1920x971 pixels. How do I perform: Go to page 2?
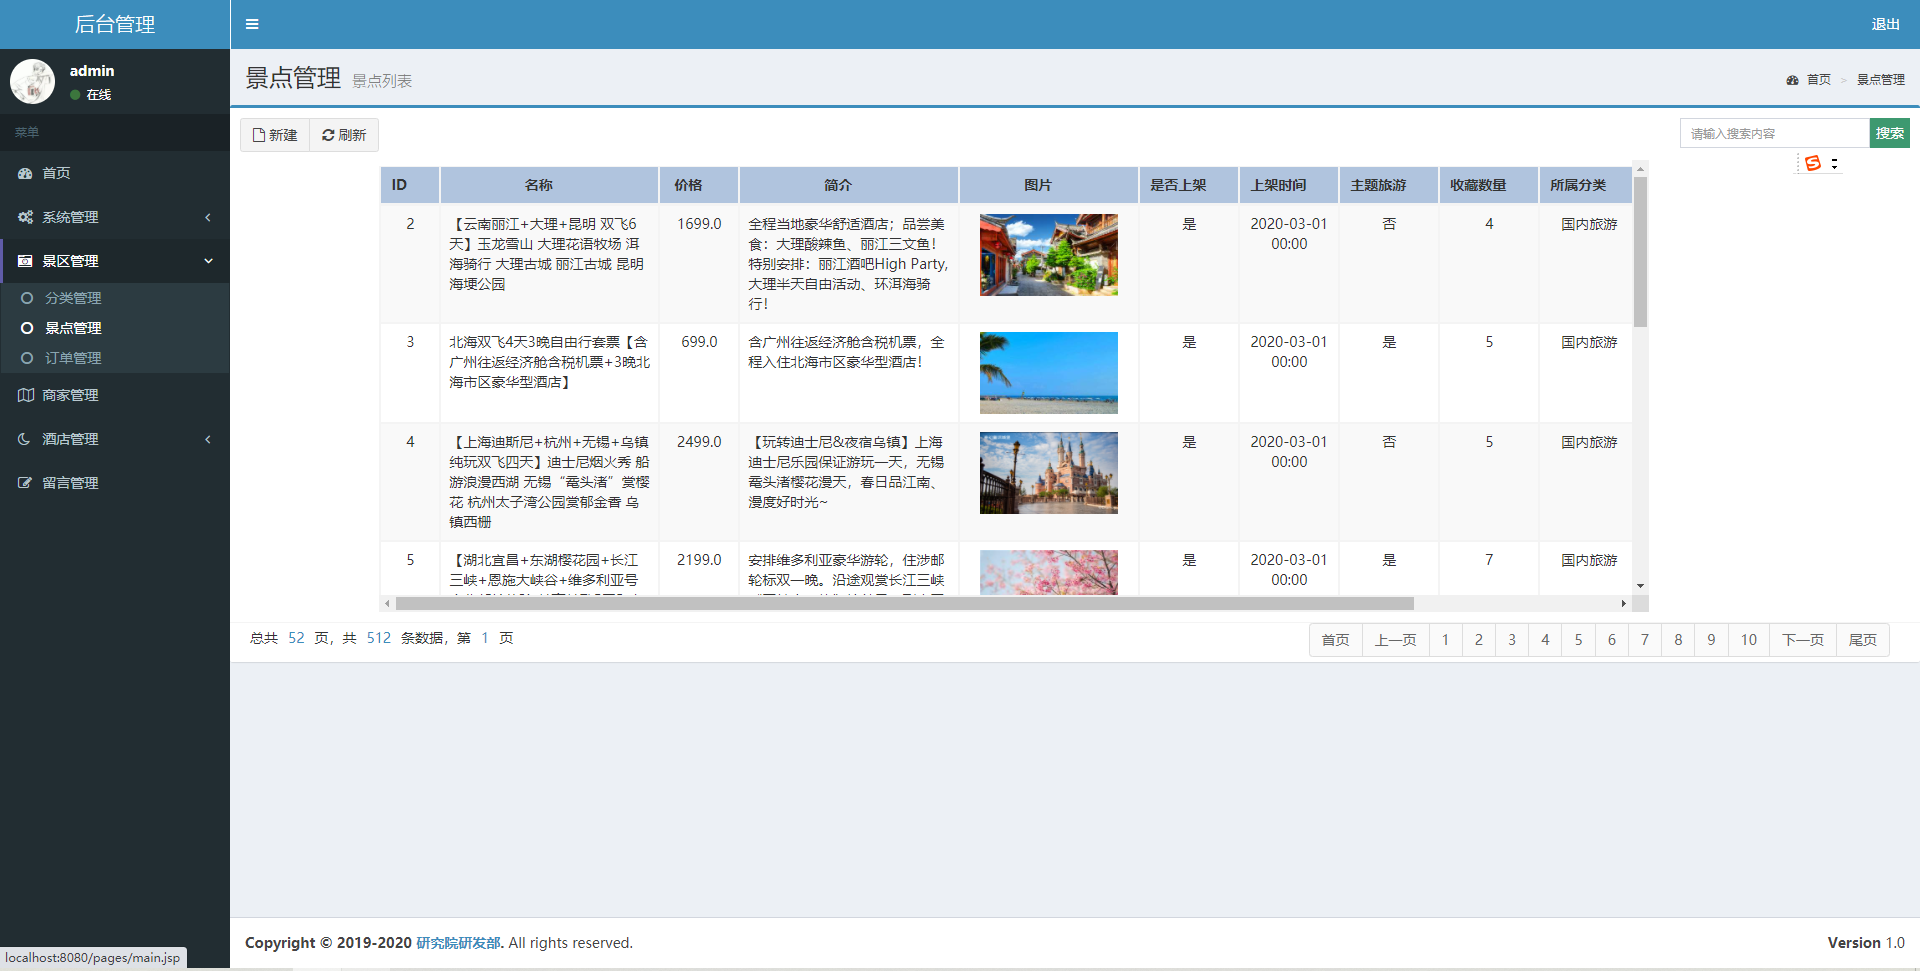coord(1478,640)
